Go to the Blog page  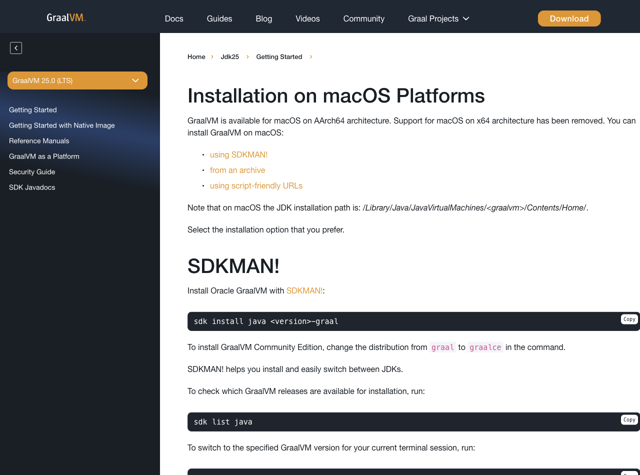tap(264, 19)
